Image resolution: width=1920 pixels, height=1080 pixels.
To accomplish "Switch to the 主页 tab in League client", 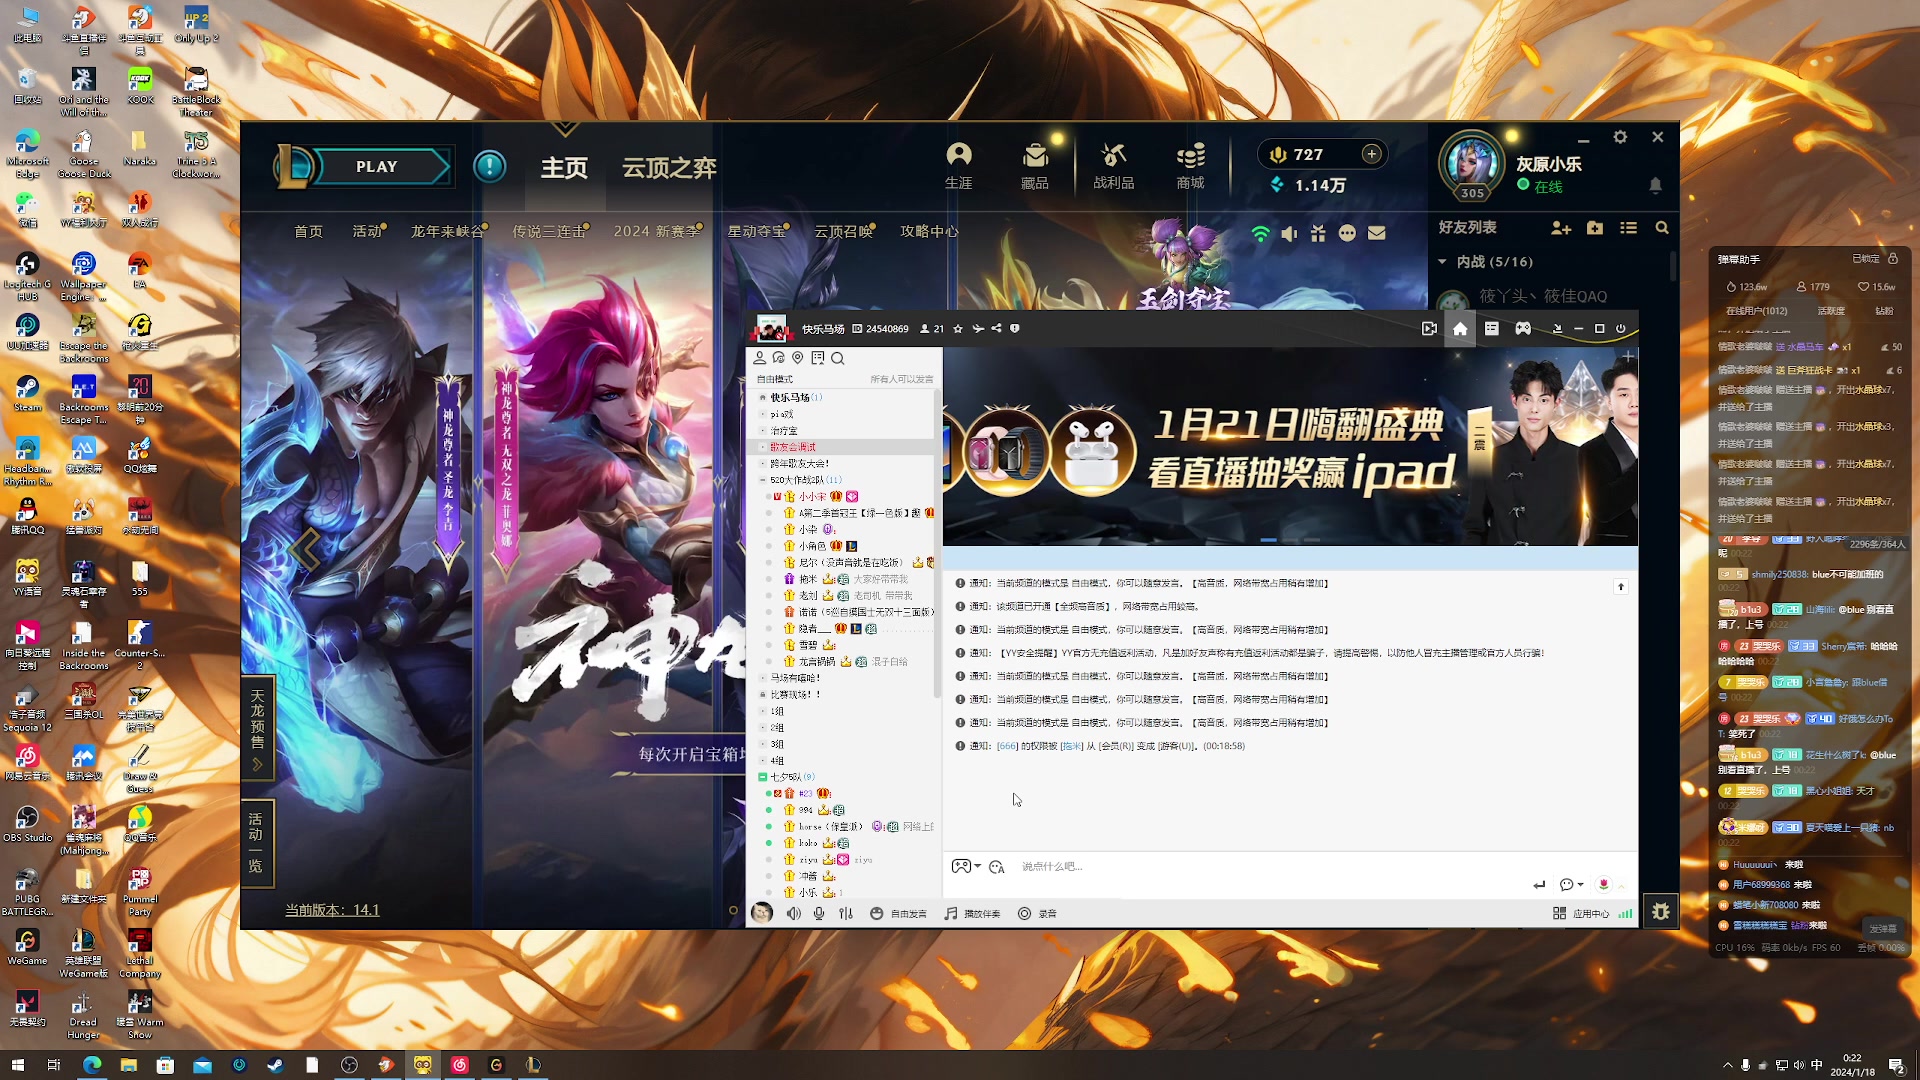I will (x=564, y=168).
